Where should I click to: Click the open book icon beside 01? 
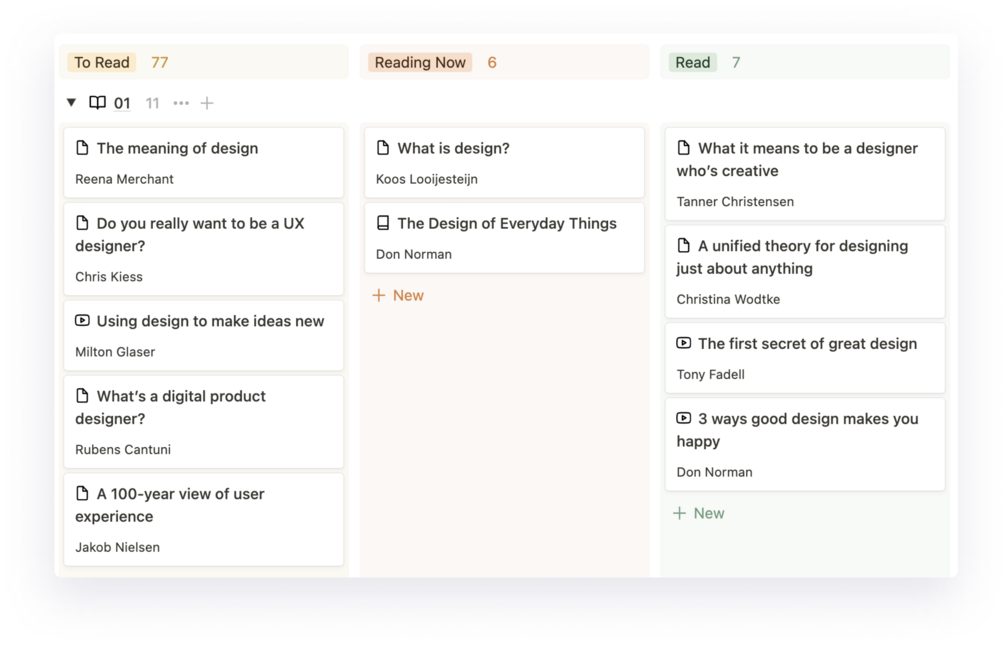pos(97,103)
